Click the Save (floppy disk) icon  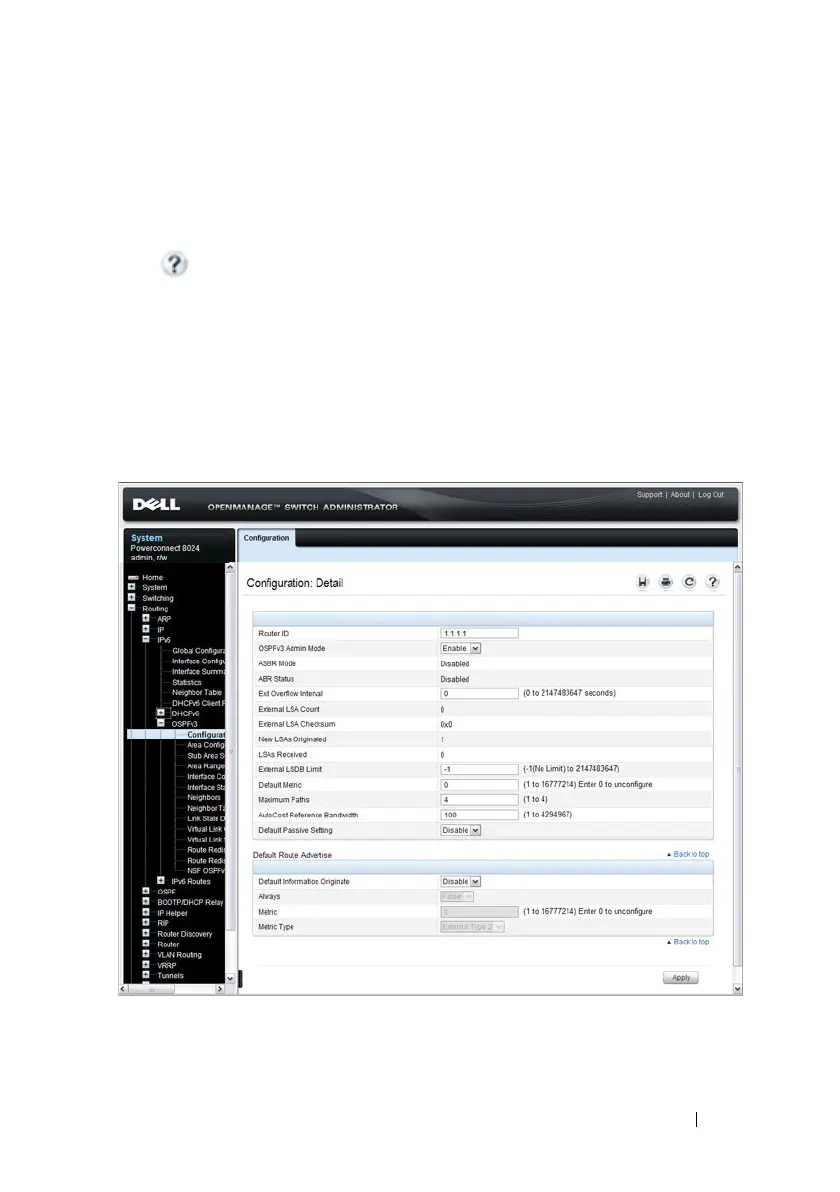(642, 582)
